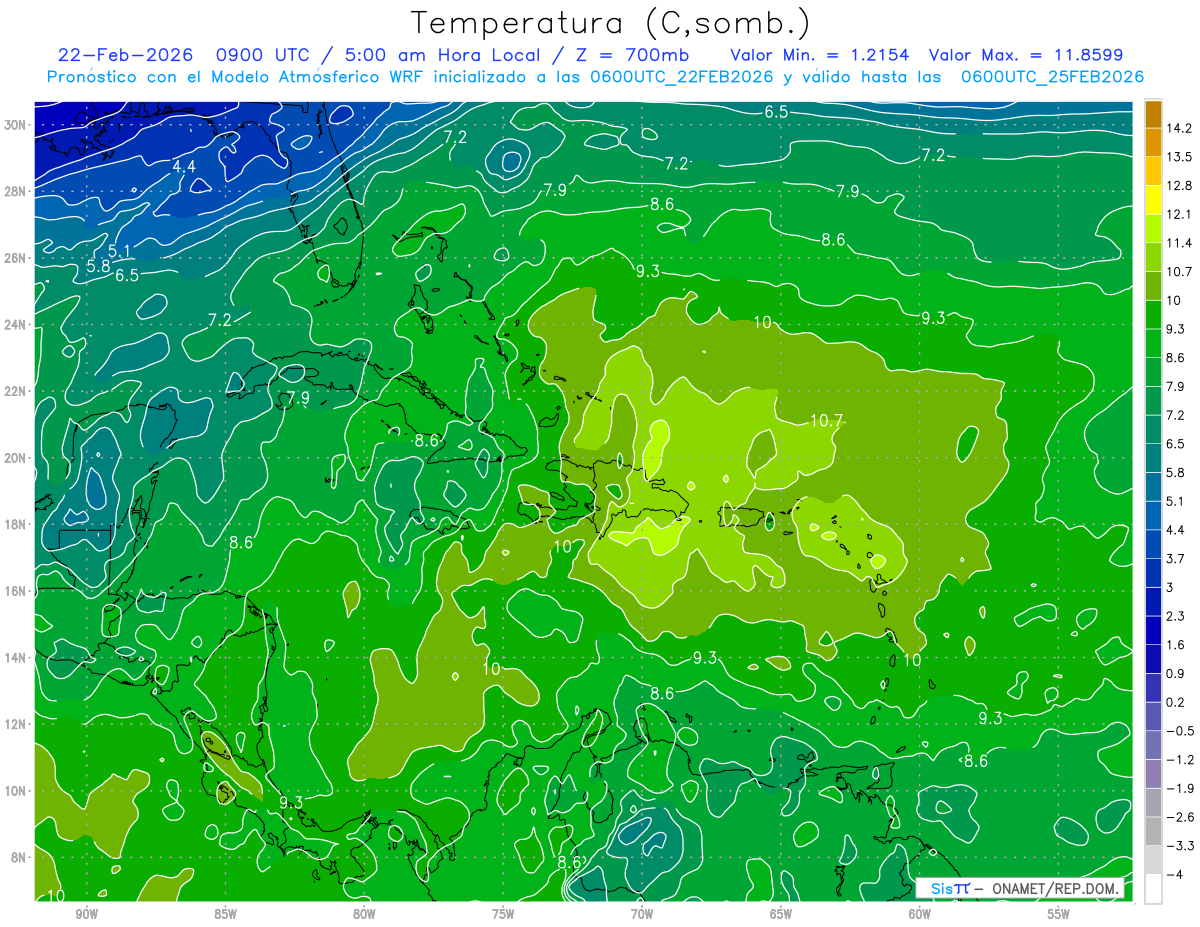1200x927 pixels.
Task: Click the 'Temperatura (C,somb.)' chart title
Action: (x=610, y=23)
